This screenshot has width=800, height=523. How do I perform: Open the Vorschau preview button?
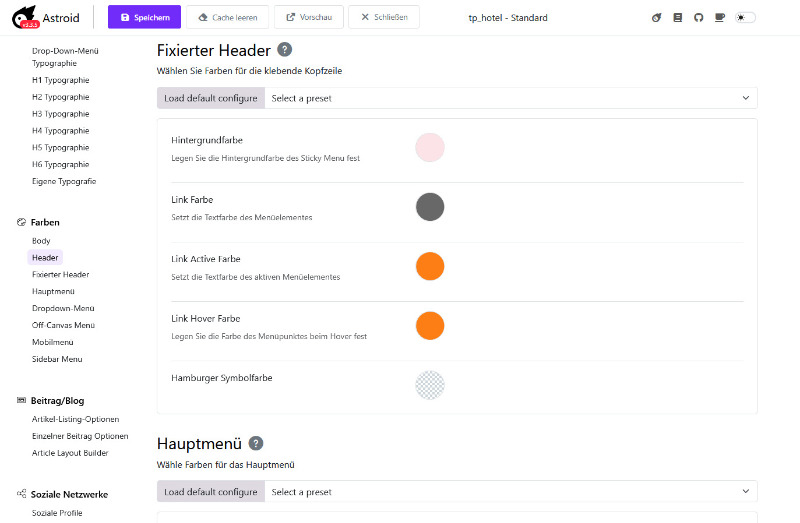tap(310, 18)
